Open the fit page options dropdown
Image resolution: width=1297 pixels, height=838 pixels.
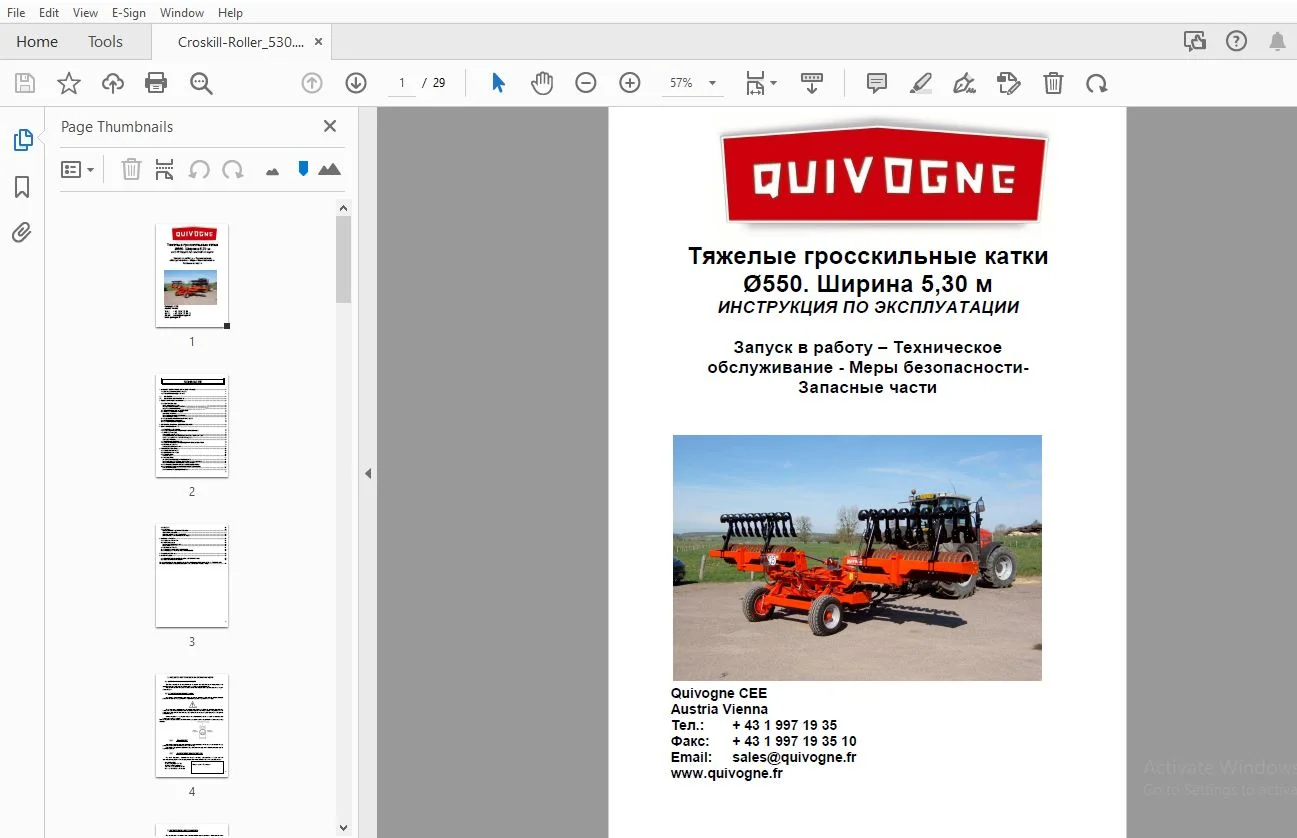(x=761, y=83)
